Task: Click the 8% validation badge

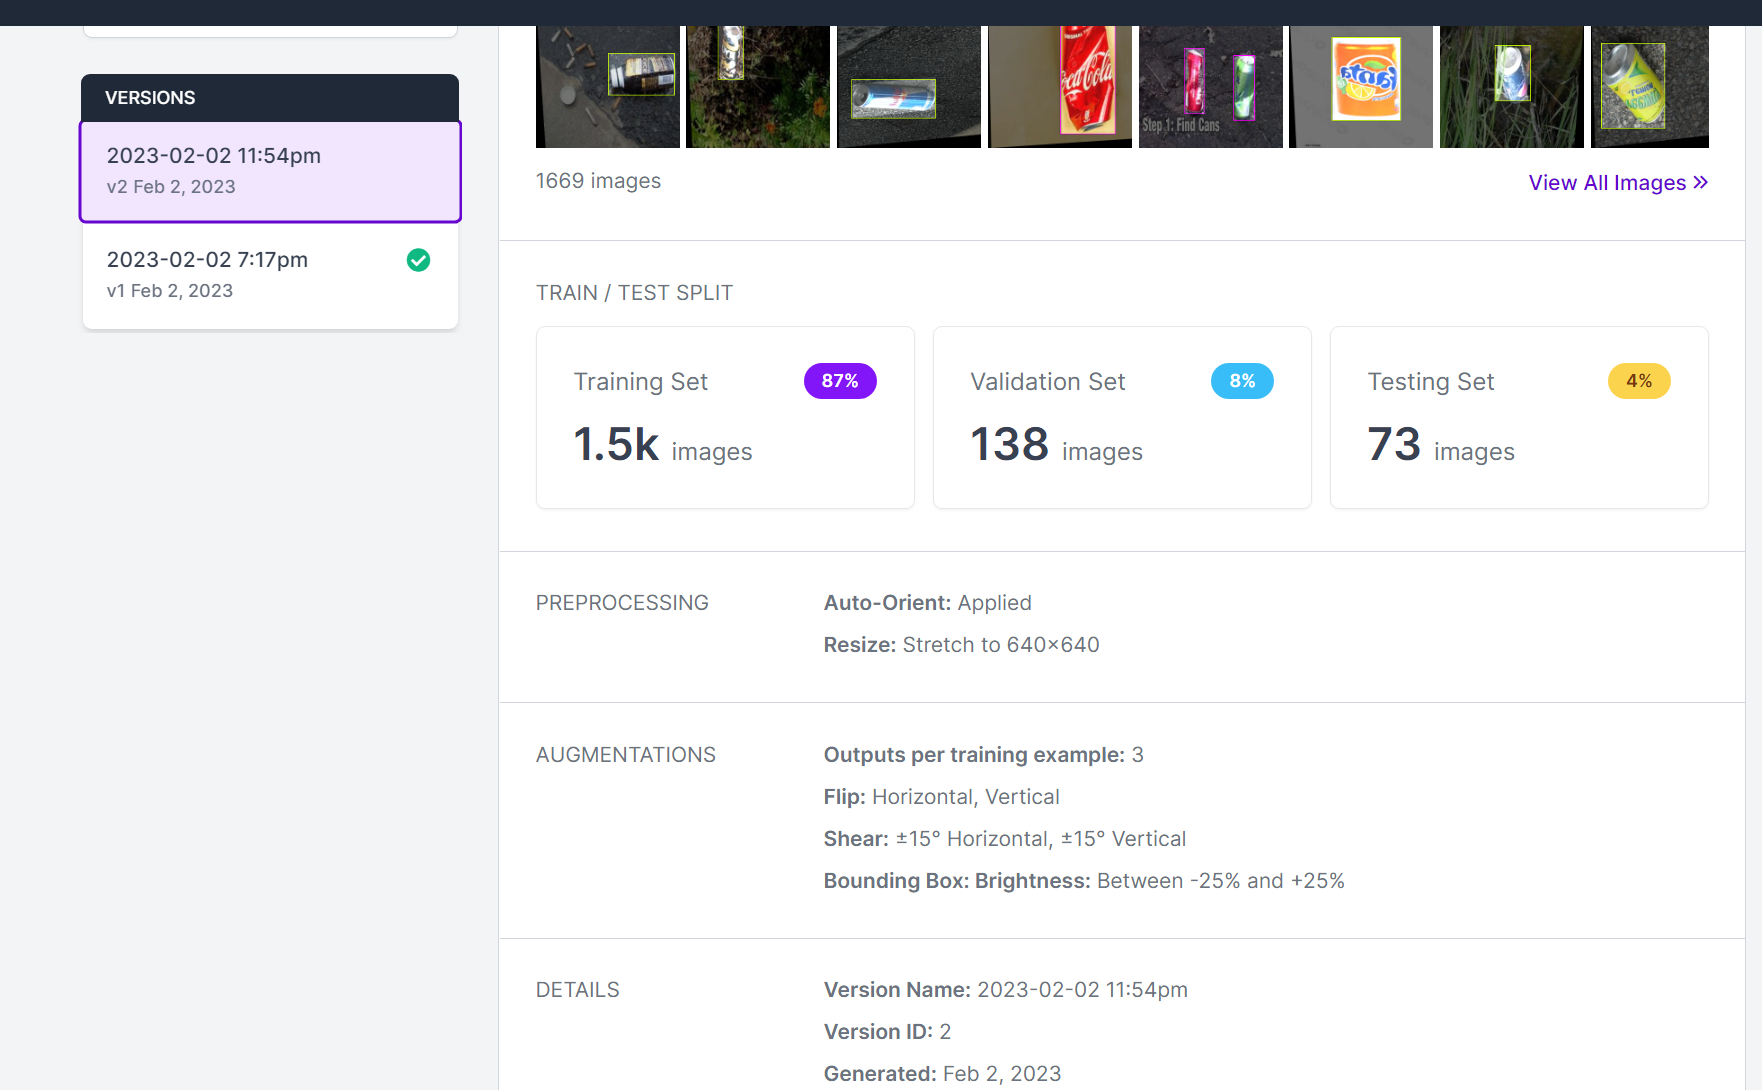Action: (1242, 381)
